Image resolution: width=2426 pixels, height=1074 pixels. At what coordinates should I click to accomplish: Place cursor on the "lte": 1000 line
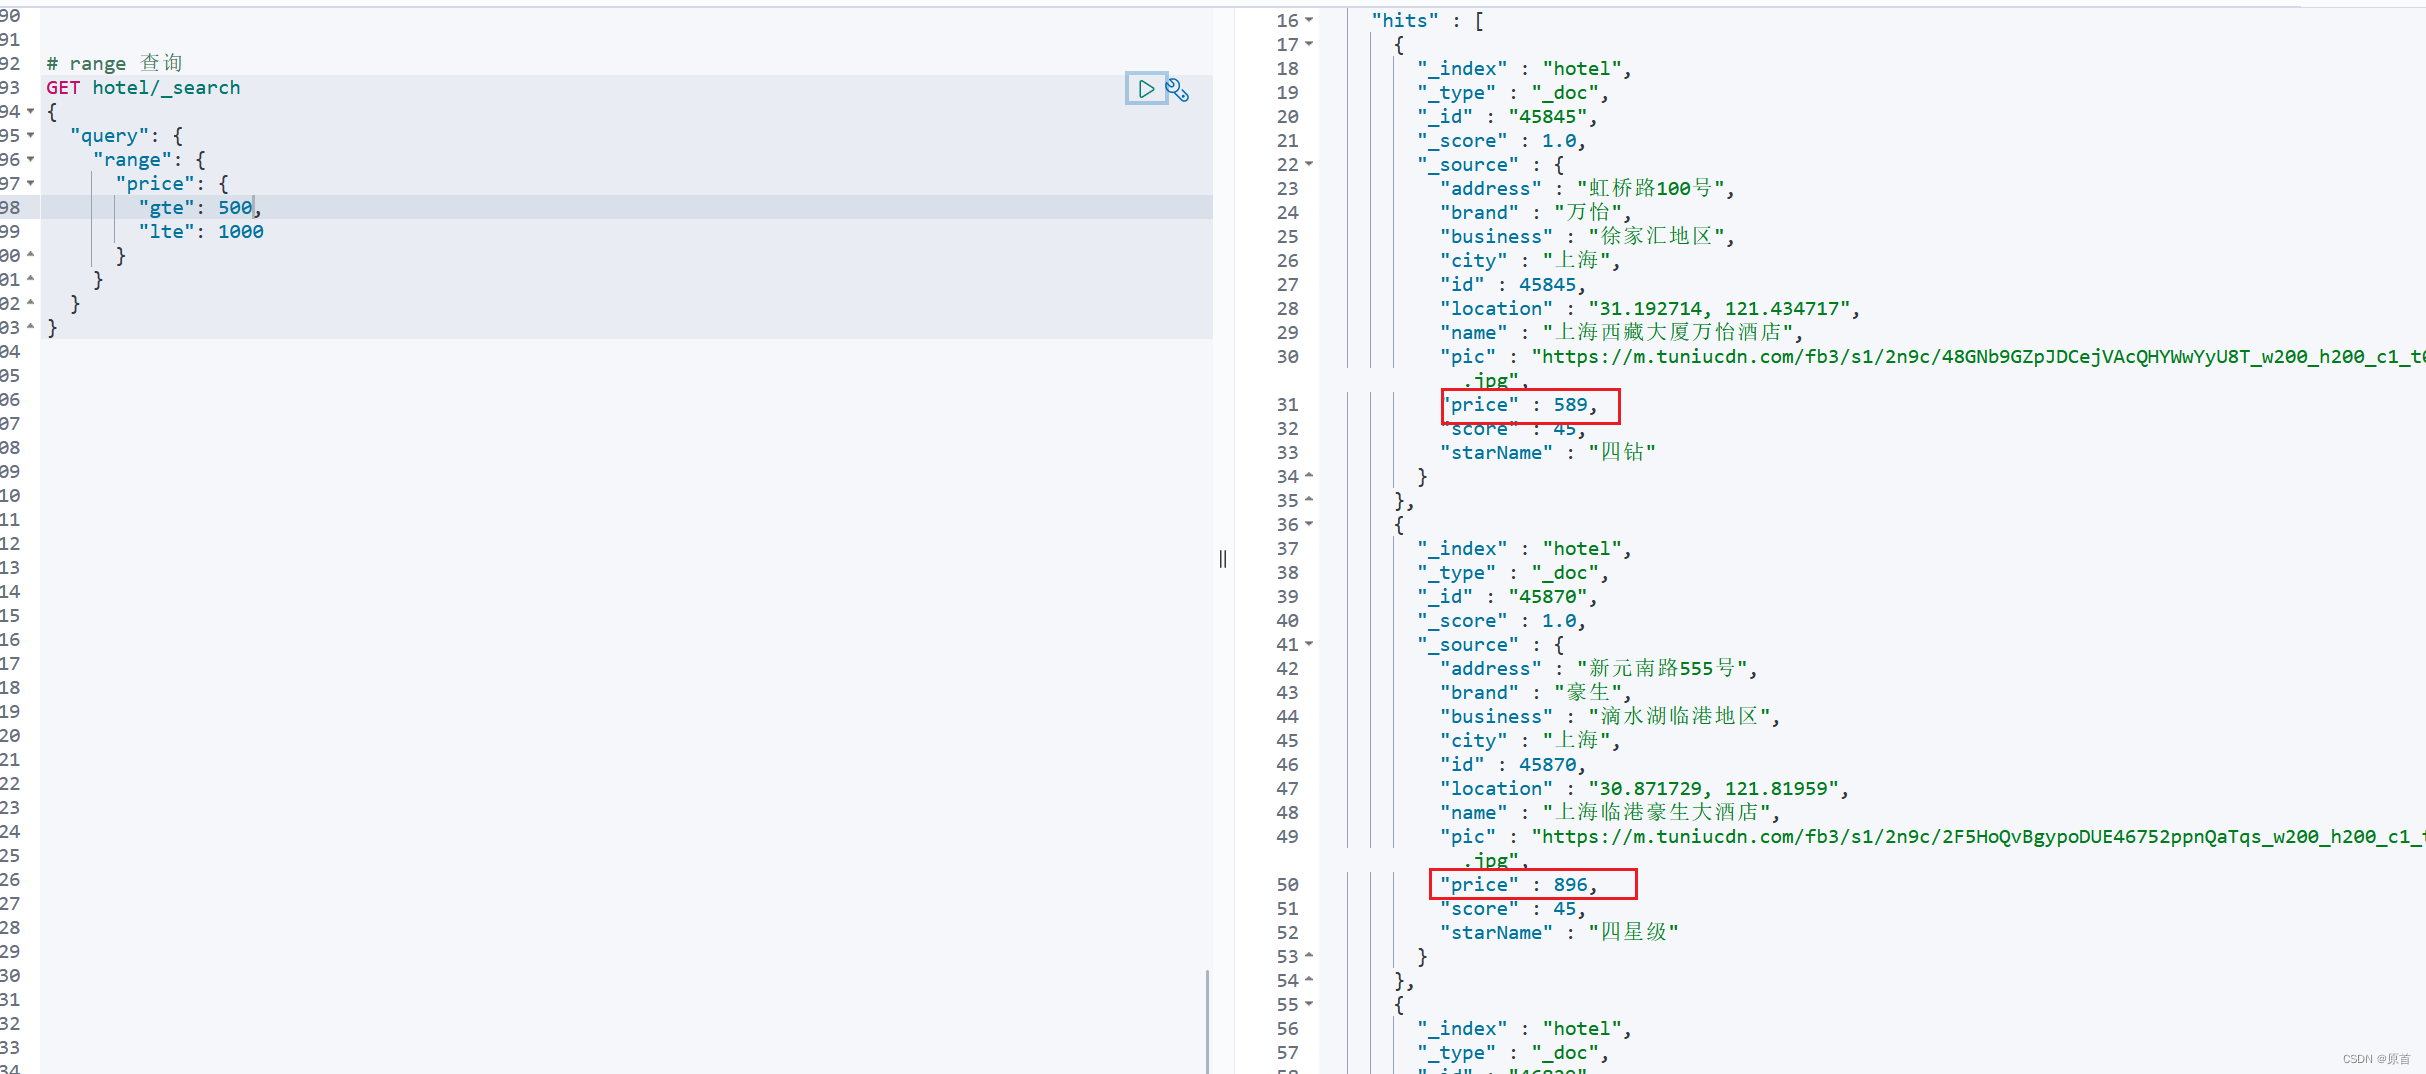[201, 232]
